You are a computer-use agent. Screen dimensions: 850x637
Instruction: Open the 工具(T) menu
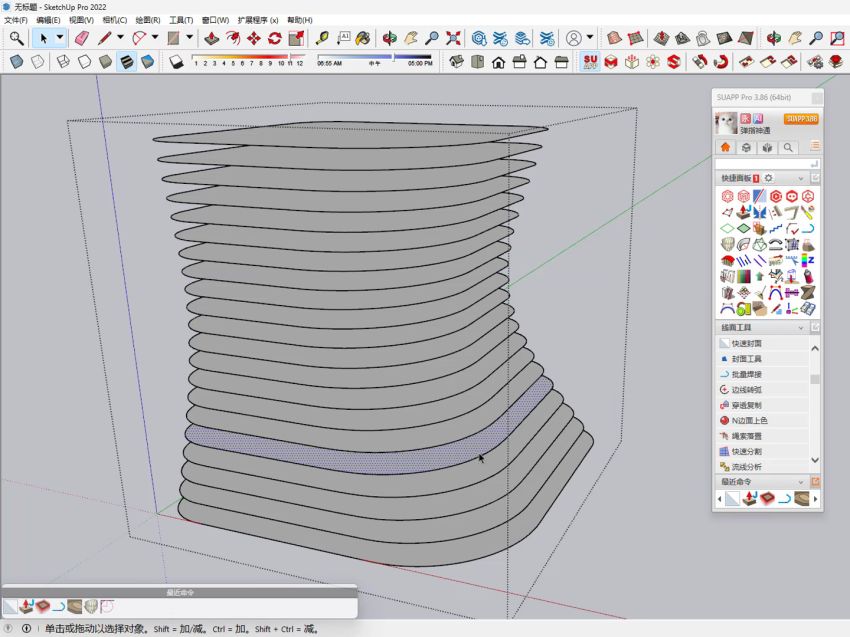coord(181,20)
